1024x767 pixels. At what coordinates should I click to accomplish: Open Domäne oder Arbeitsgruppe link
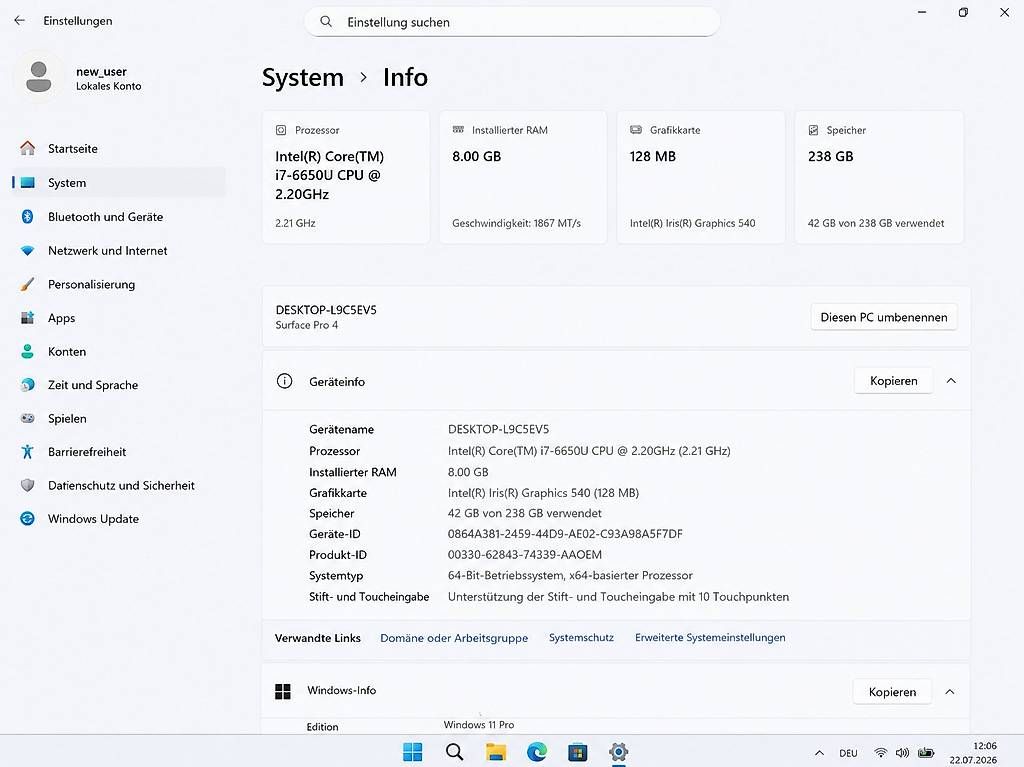click(454, 638)
